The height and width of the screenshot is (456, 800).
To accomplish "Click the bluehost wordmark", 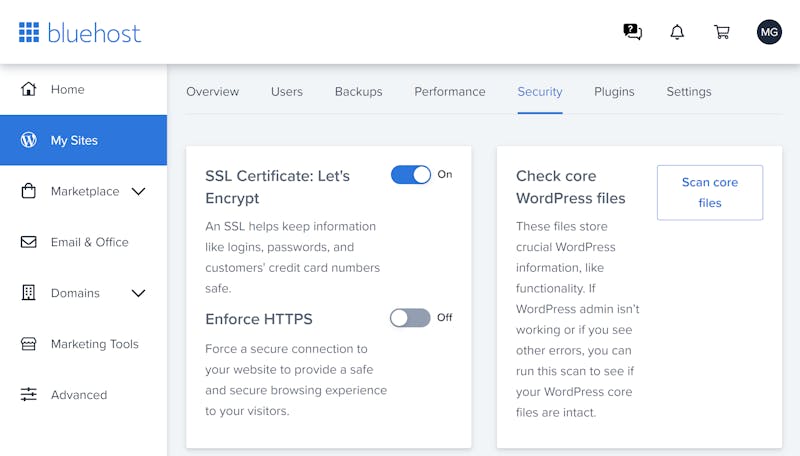I will click(94, 33).
